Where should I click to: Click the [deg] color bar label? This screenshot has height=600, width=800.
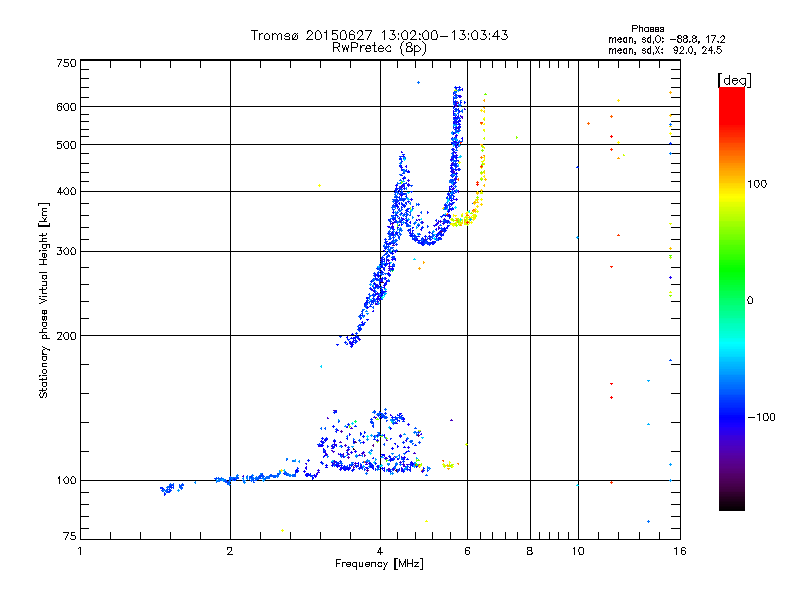coord(734,80)
